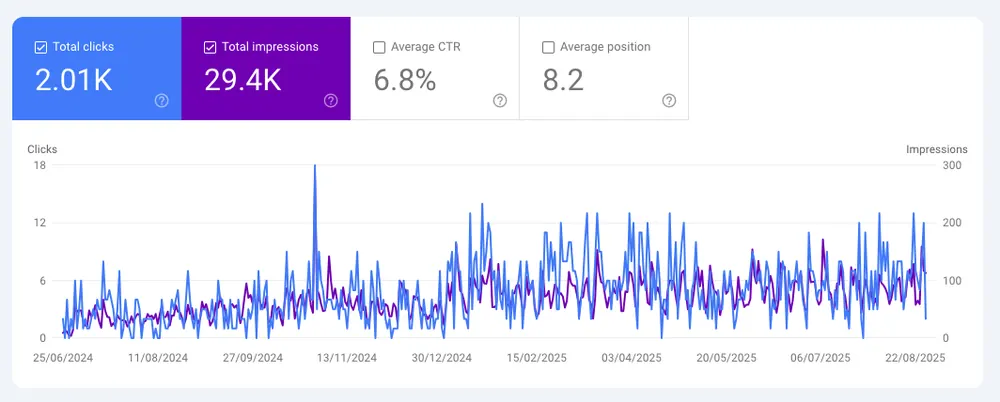Click the 06/07/2025 date label

click(x=820, y=358)
